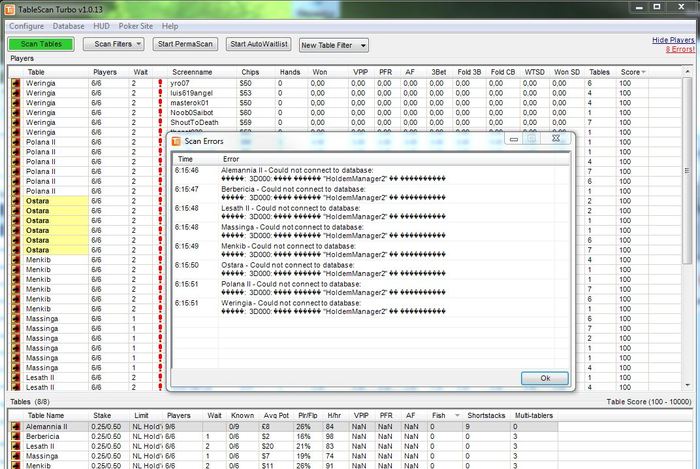Screen dimensions: 700x469
Task: Click the icon of the first Weringia row
Action: pos(15,84)
